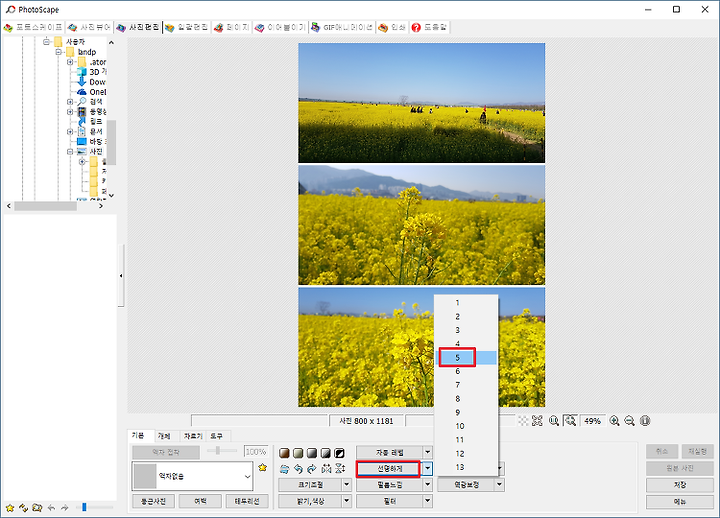Click the zoom out magnifier icon
The width and height of the screenshot is (720, 518).
click(630, 421)
